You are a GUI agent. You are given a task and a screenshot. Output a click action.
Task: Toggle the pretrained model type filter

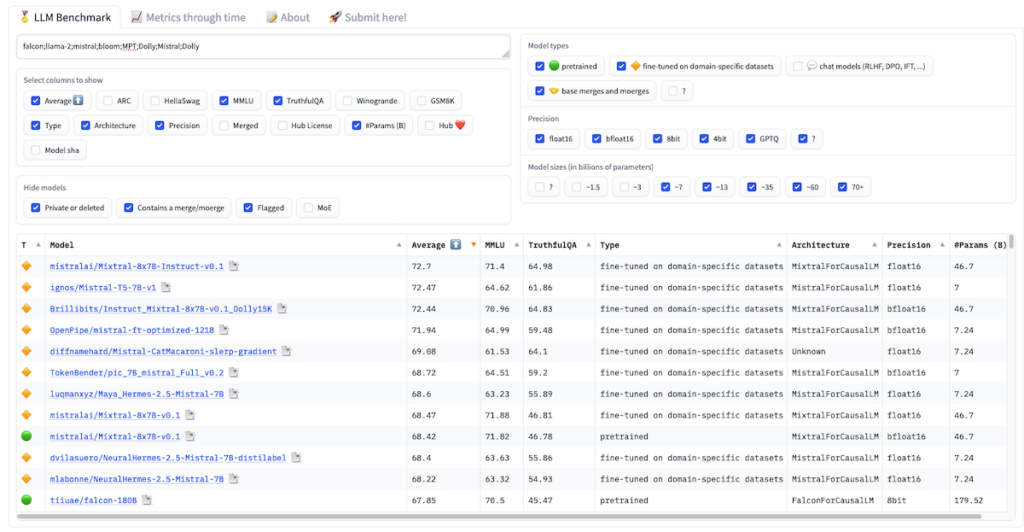539,66
